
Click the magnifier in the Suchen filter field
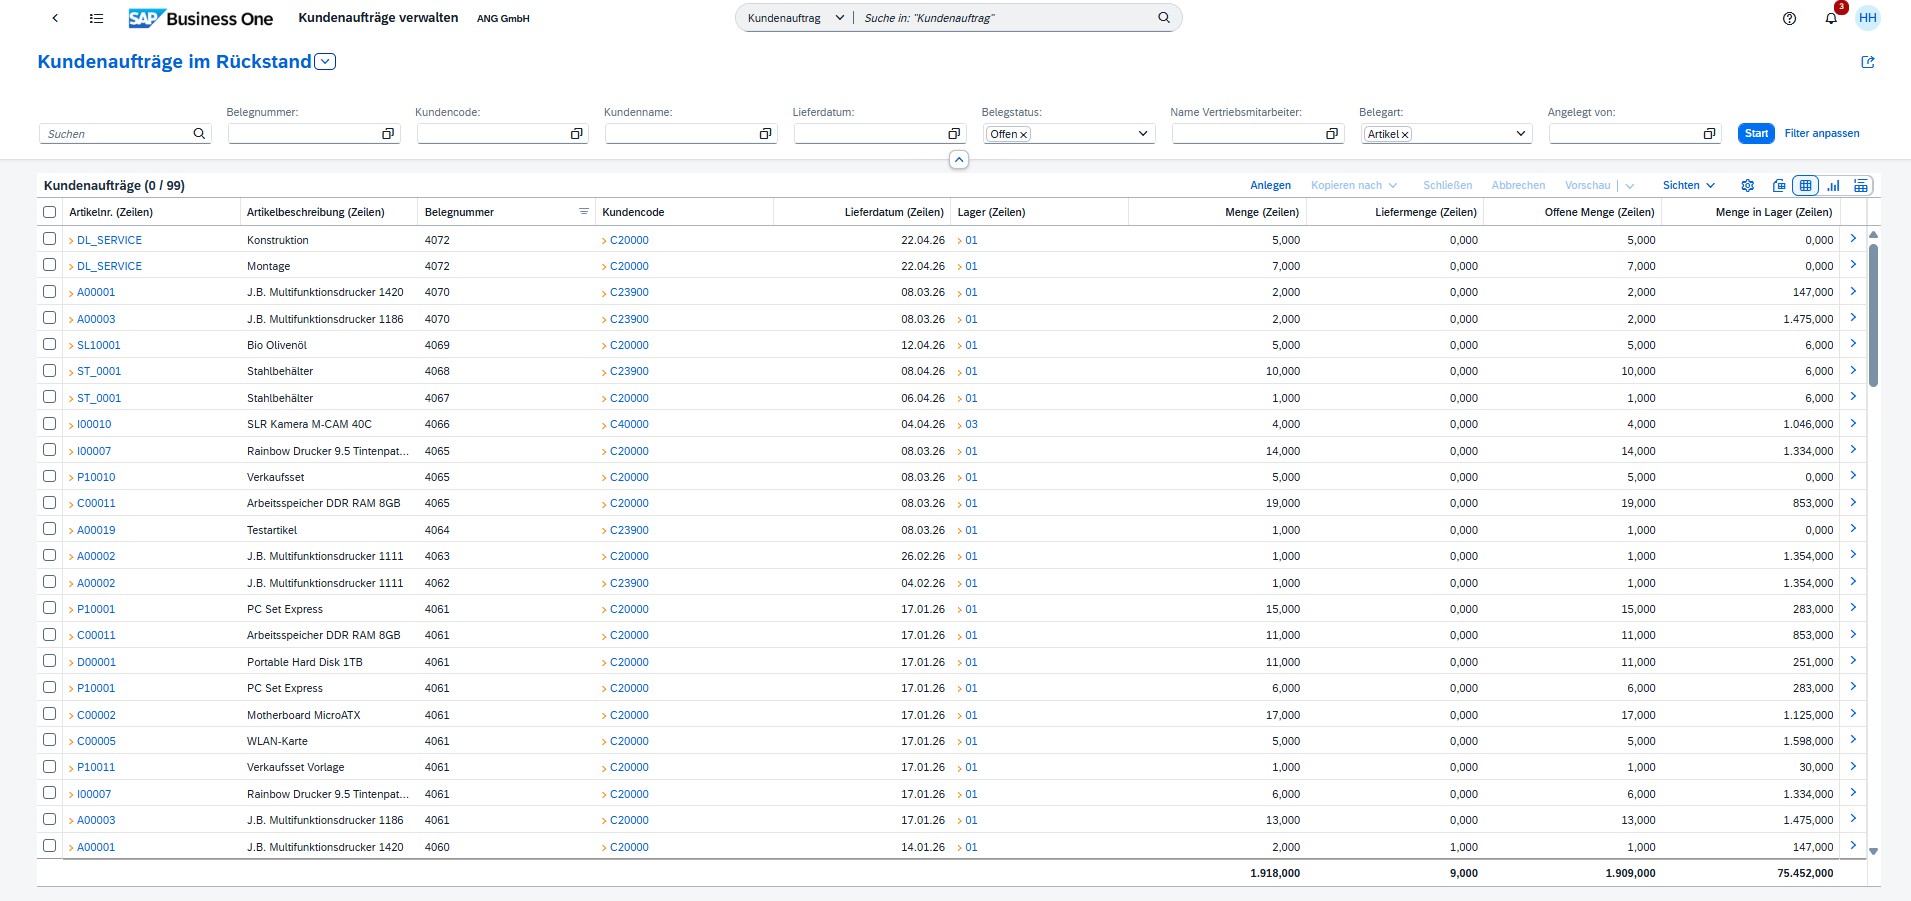199,134
